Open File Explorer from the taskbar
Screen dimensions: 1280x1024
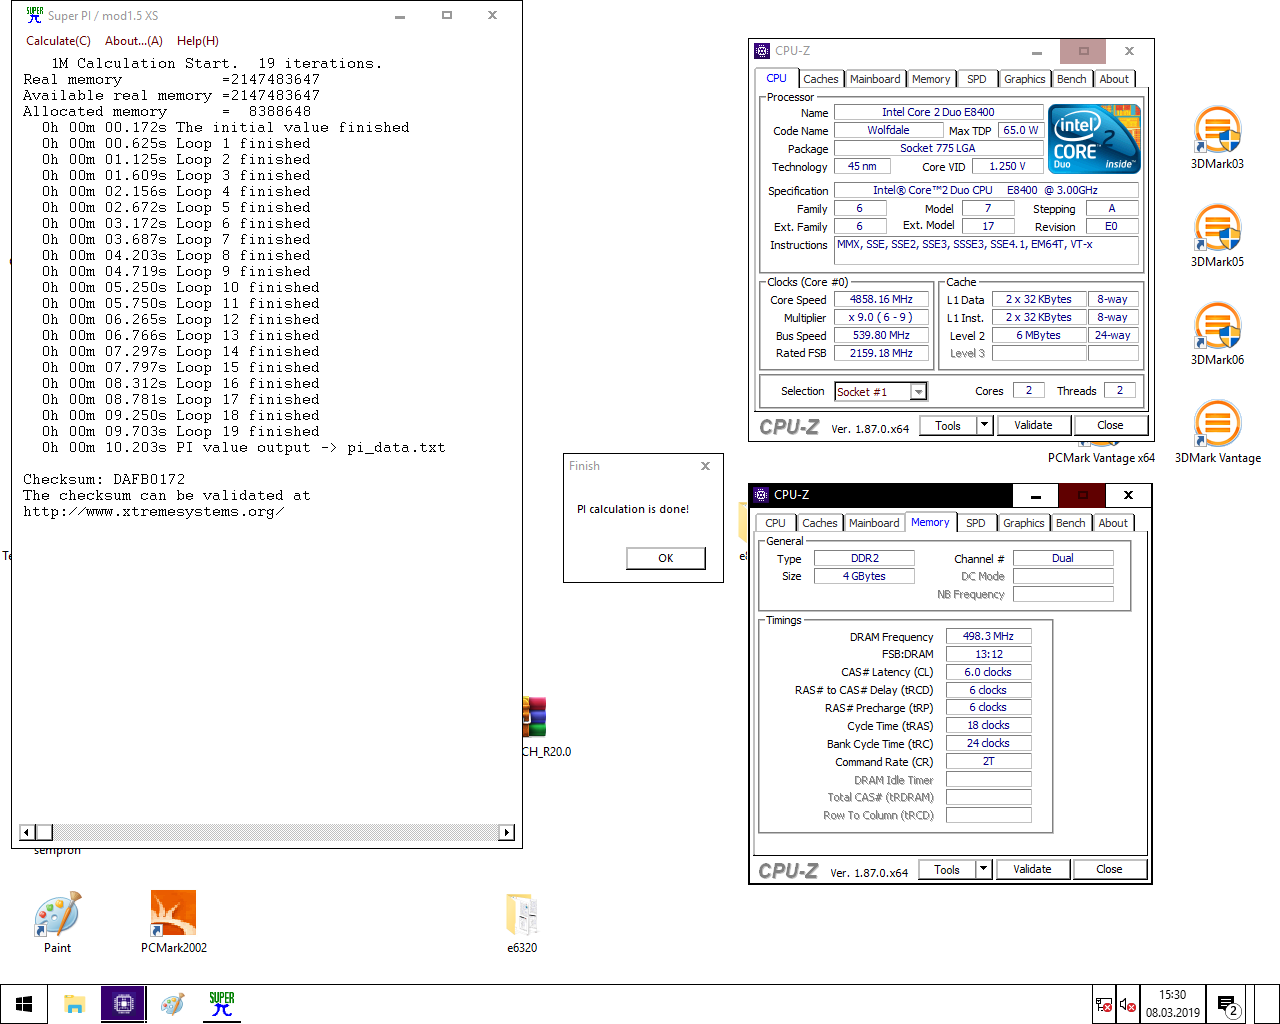(74, 1004)
